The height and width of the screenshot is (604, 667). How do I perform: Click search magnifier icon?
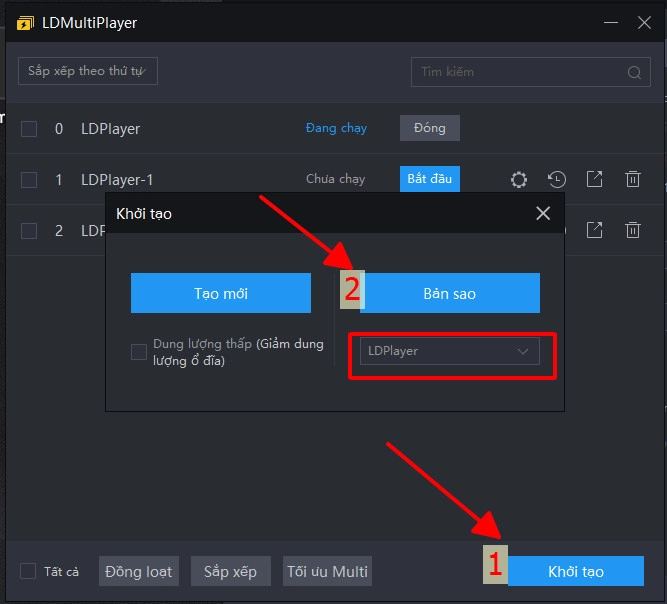click(x=633, y=72)
